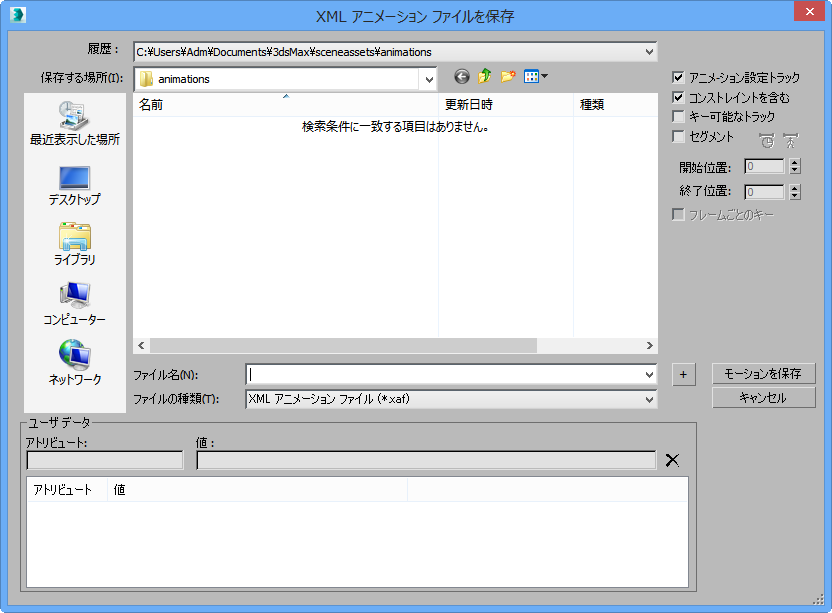Click the 値 value input field
The image size is (832, 613).
[x=426, y=460]
